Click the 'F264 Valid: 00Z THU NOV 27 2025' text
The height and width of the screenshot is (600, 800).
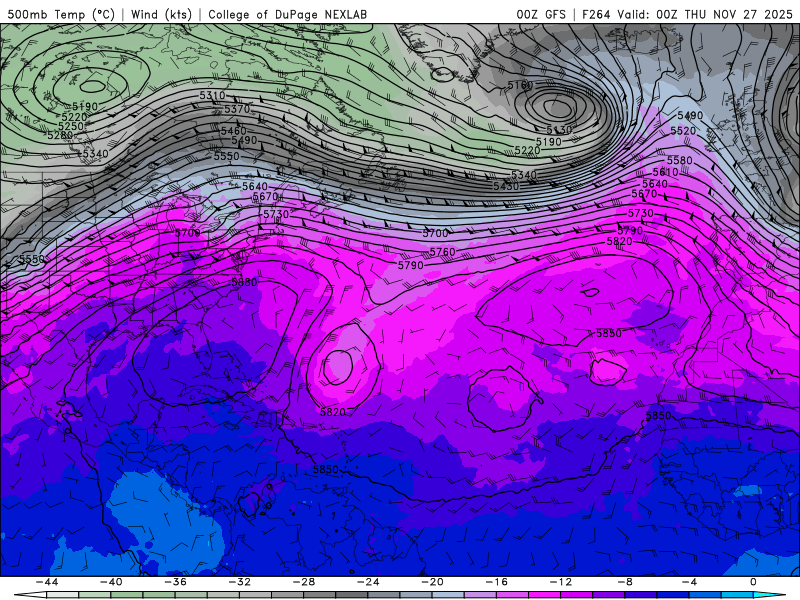pos(687,14)
